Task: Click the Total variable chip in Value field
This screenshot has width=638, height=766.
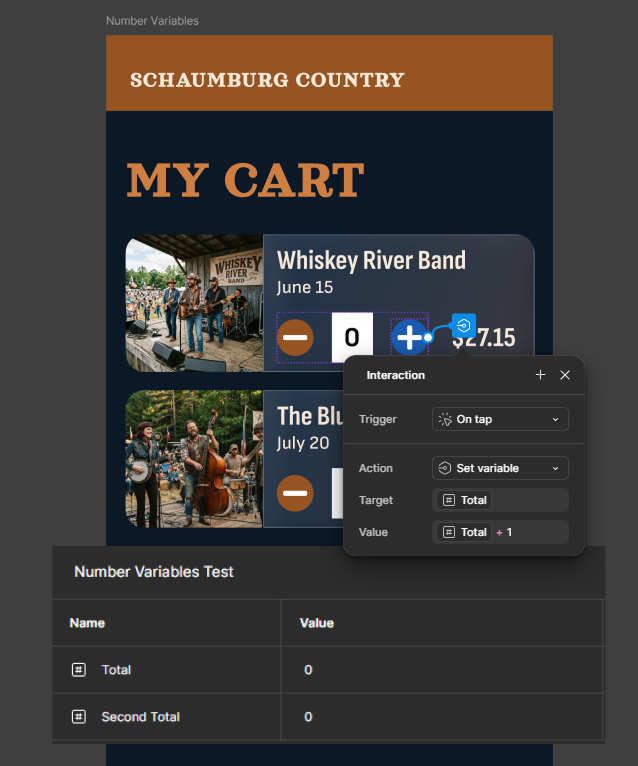Action: pyautogui.click(x=464, y=532)
